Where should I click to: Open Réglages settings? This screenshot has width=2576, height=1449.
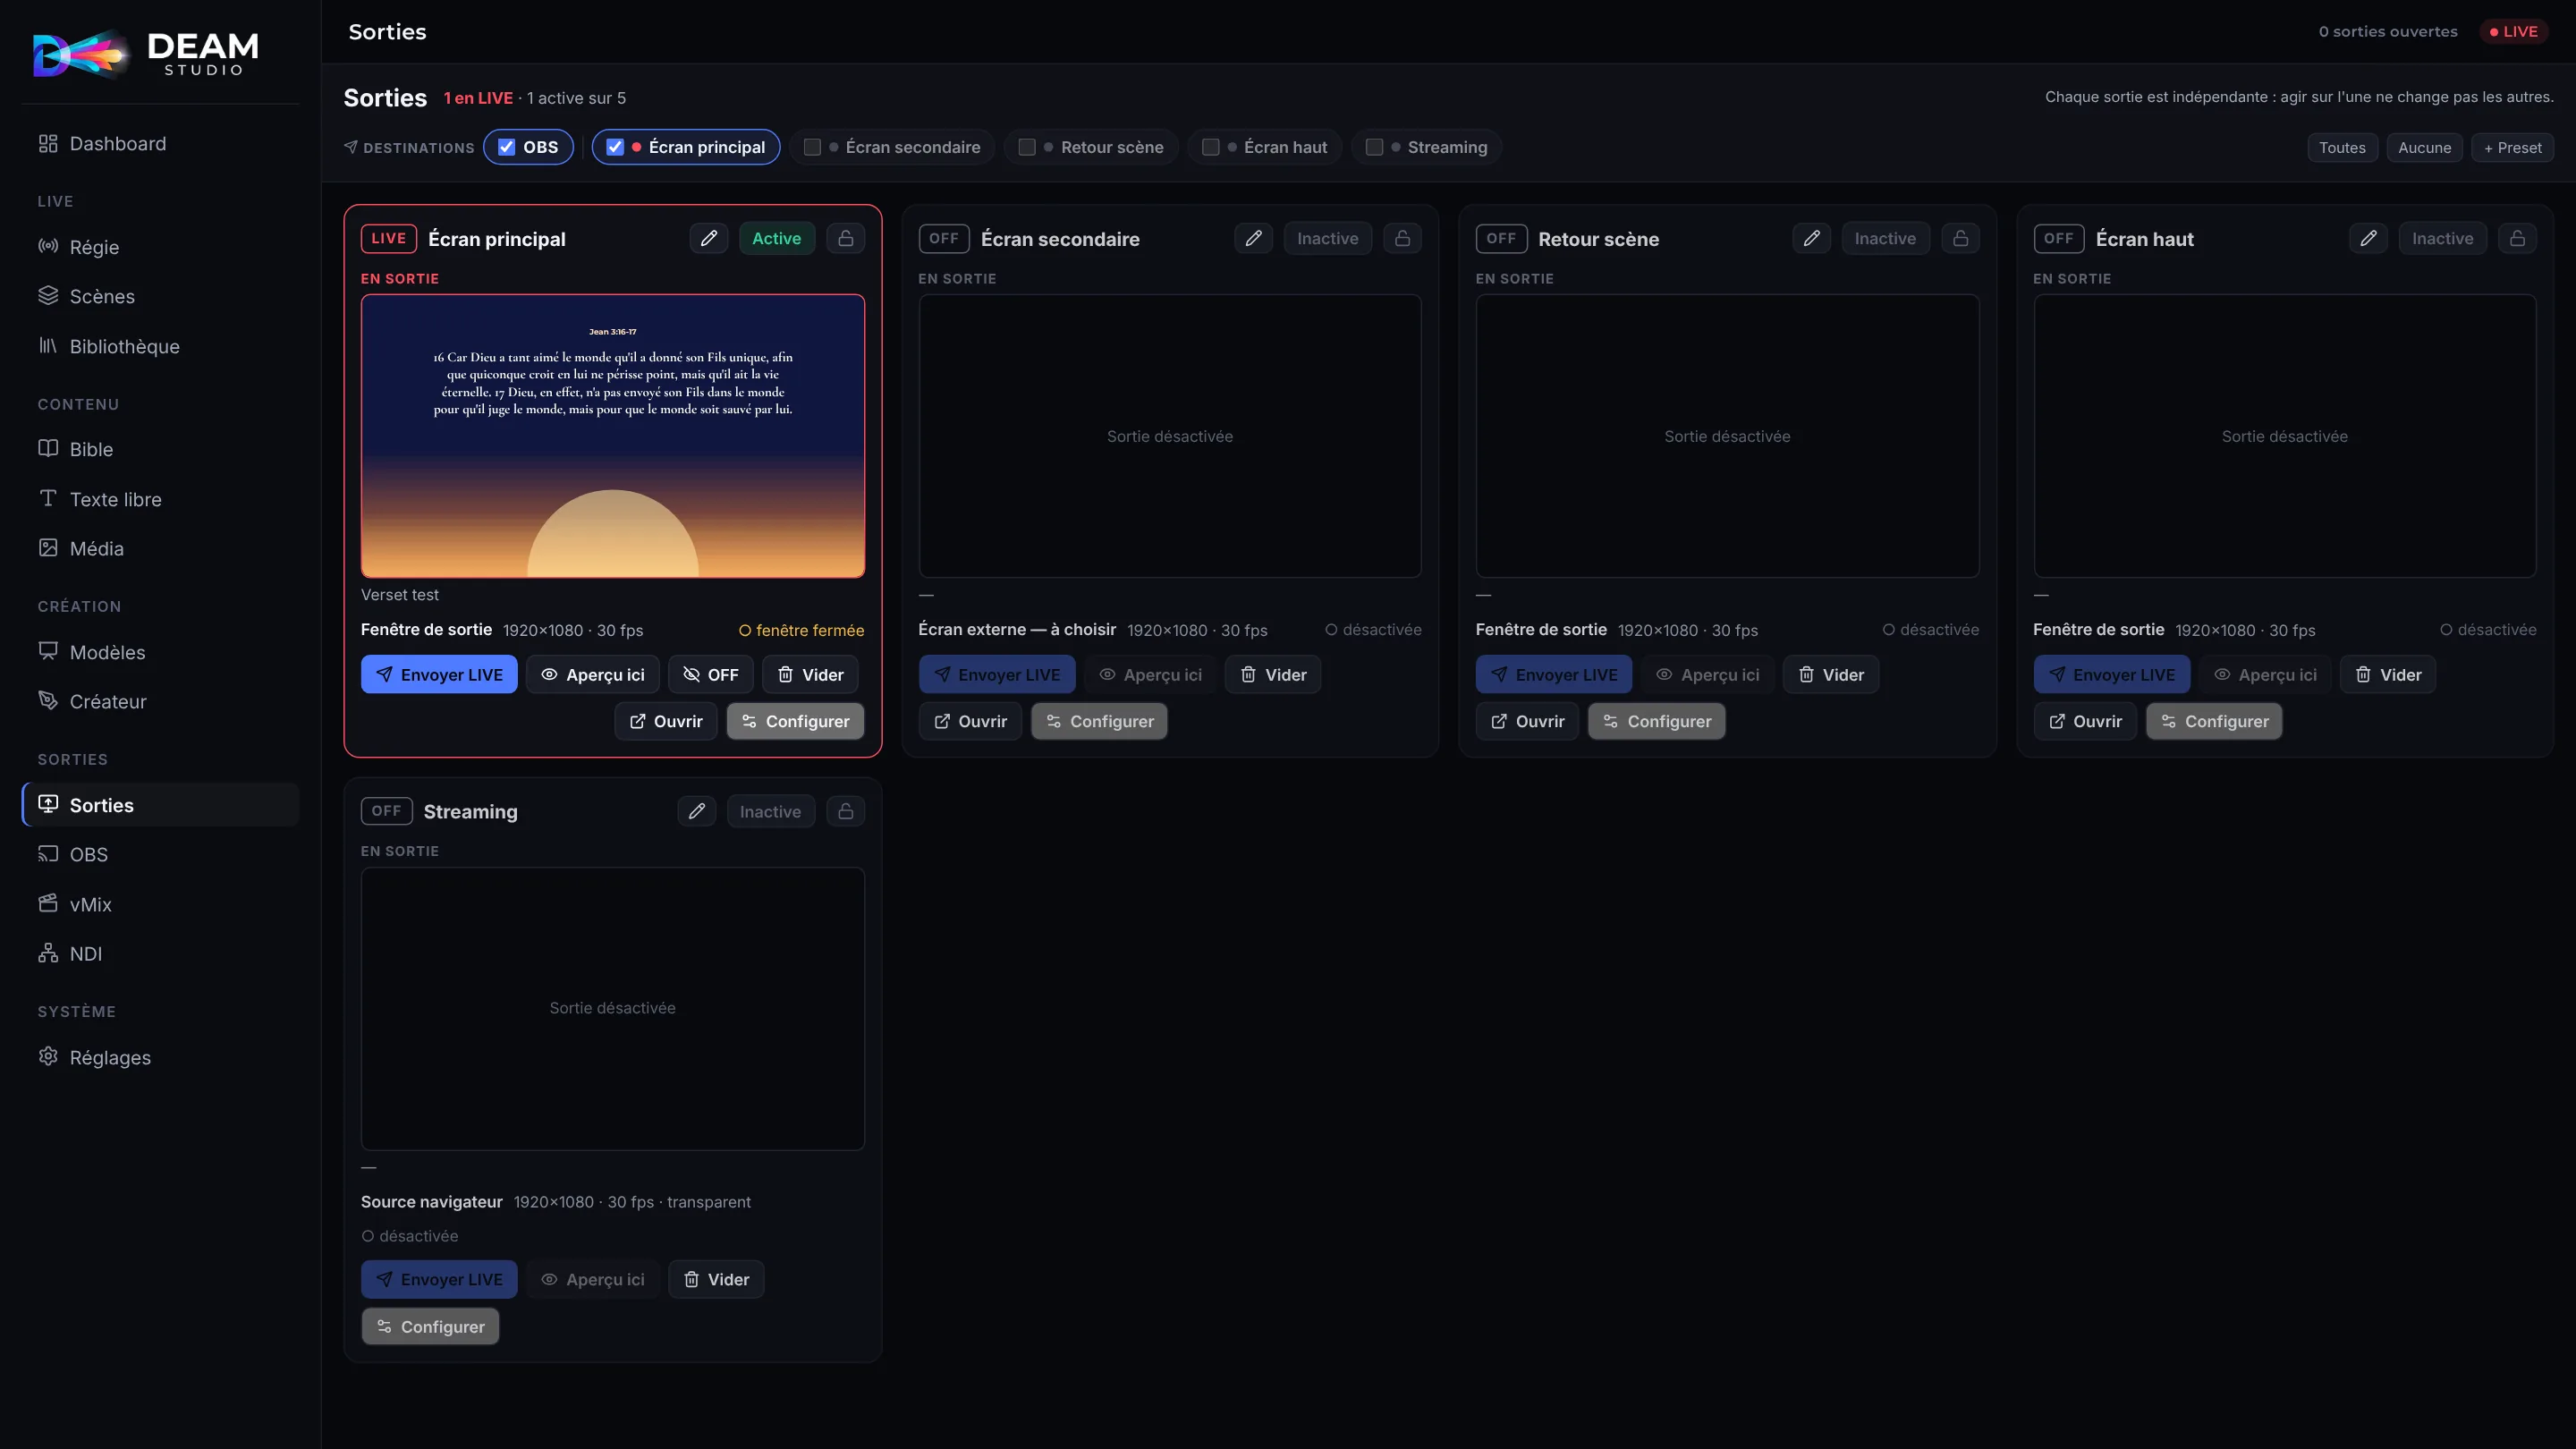160,1057
